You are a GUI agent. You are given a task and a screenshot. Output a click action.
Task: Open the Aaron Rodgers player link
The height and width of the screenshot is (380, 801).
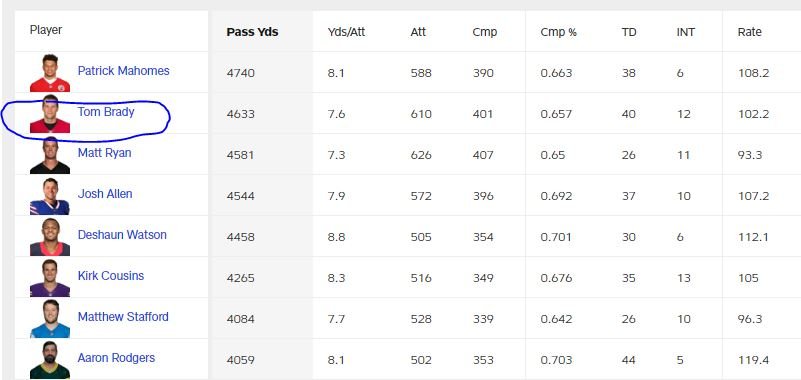(116, 358)
